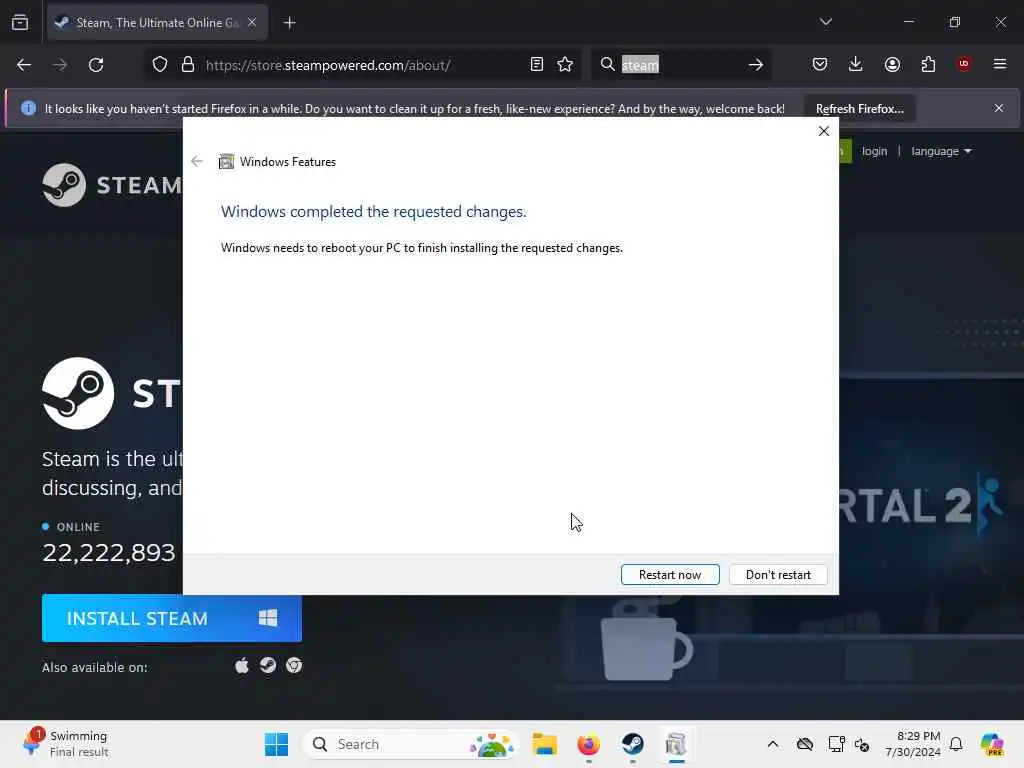Image resolution: width=1024 pixels, height=768 pixels.
Task: Navigate forward in Firefox
Action: tap(59, 65)
